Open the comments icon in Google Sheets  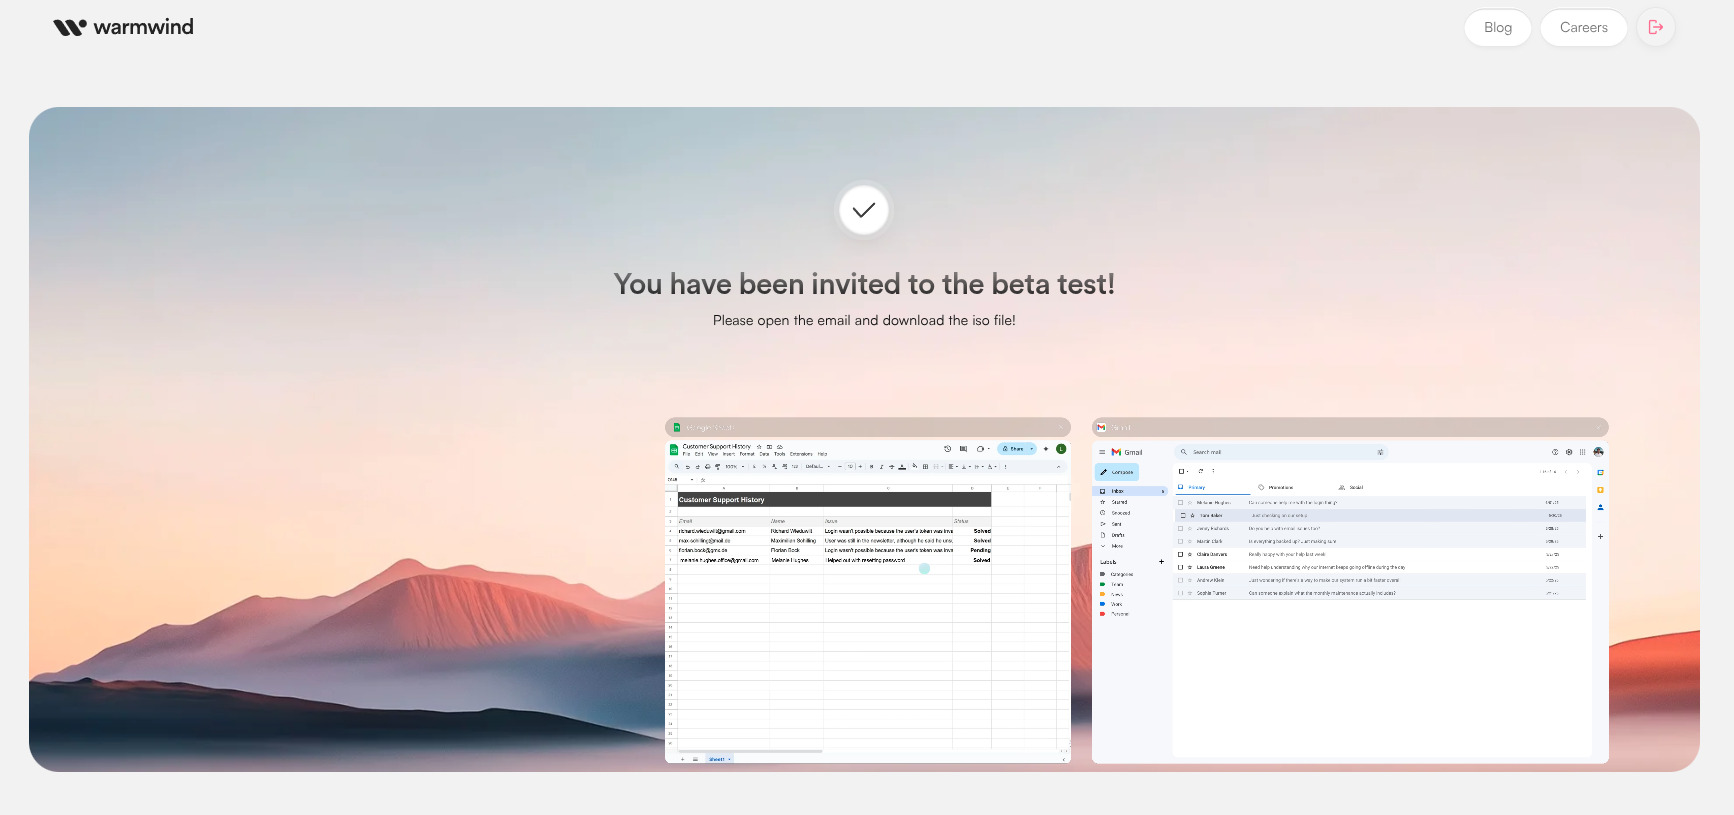point(963,449)
